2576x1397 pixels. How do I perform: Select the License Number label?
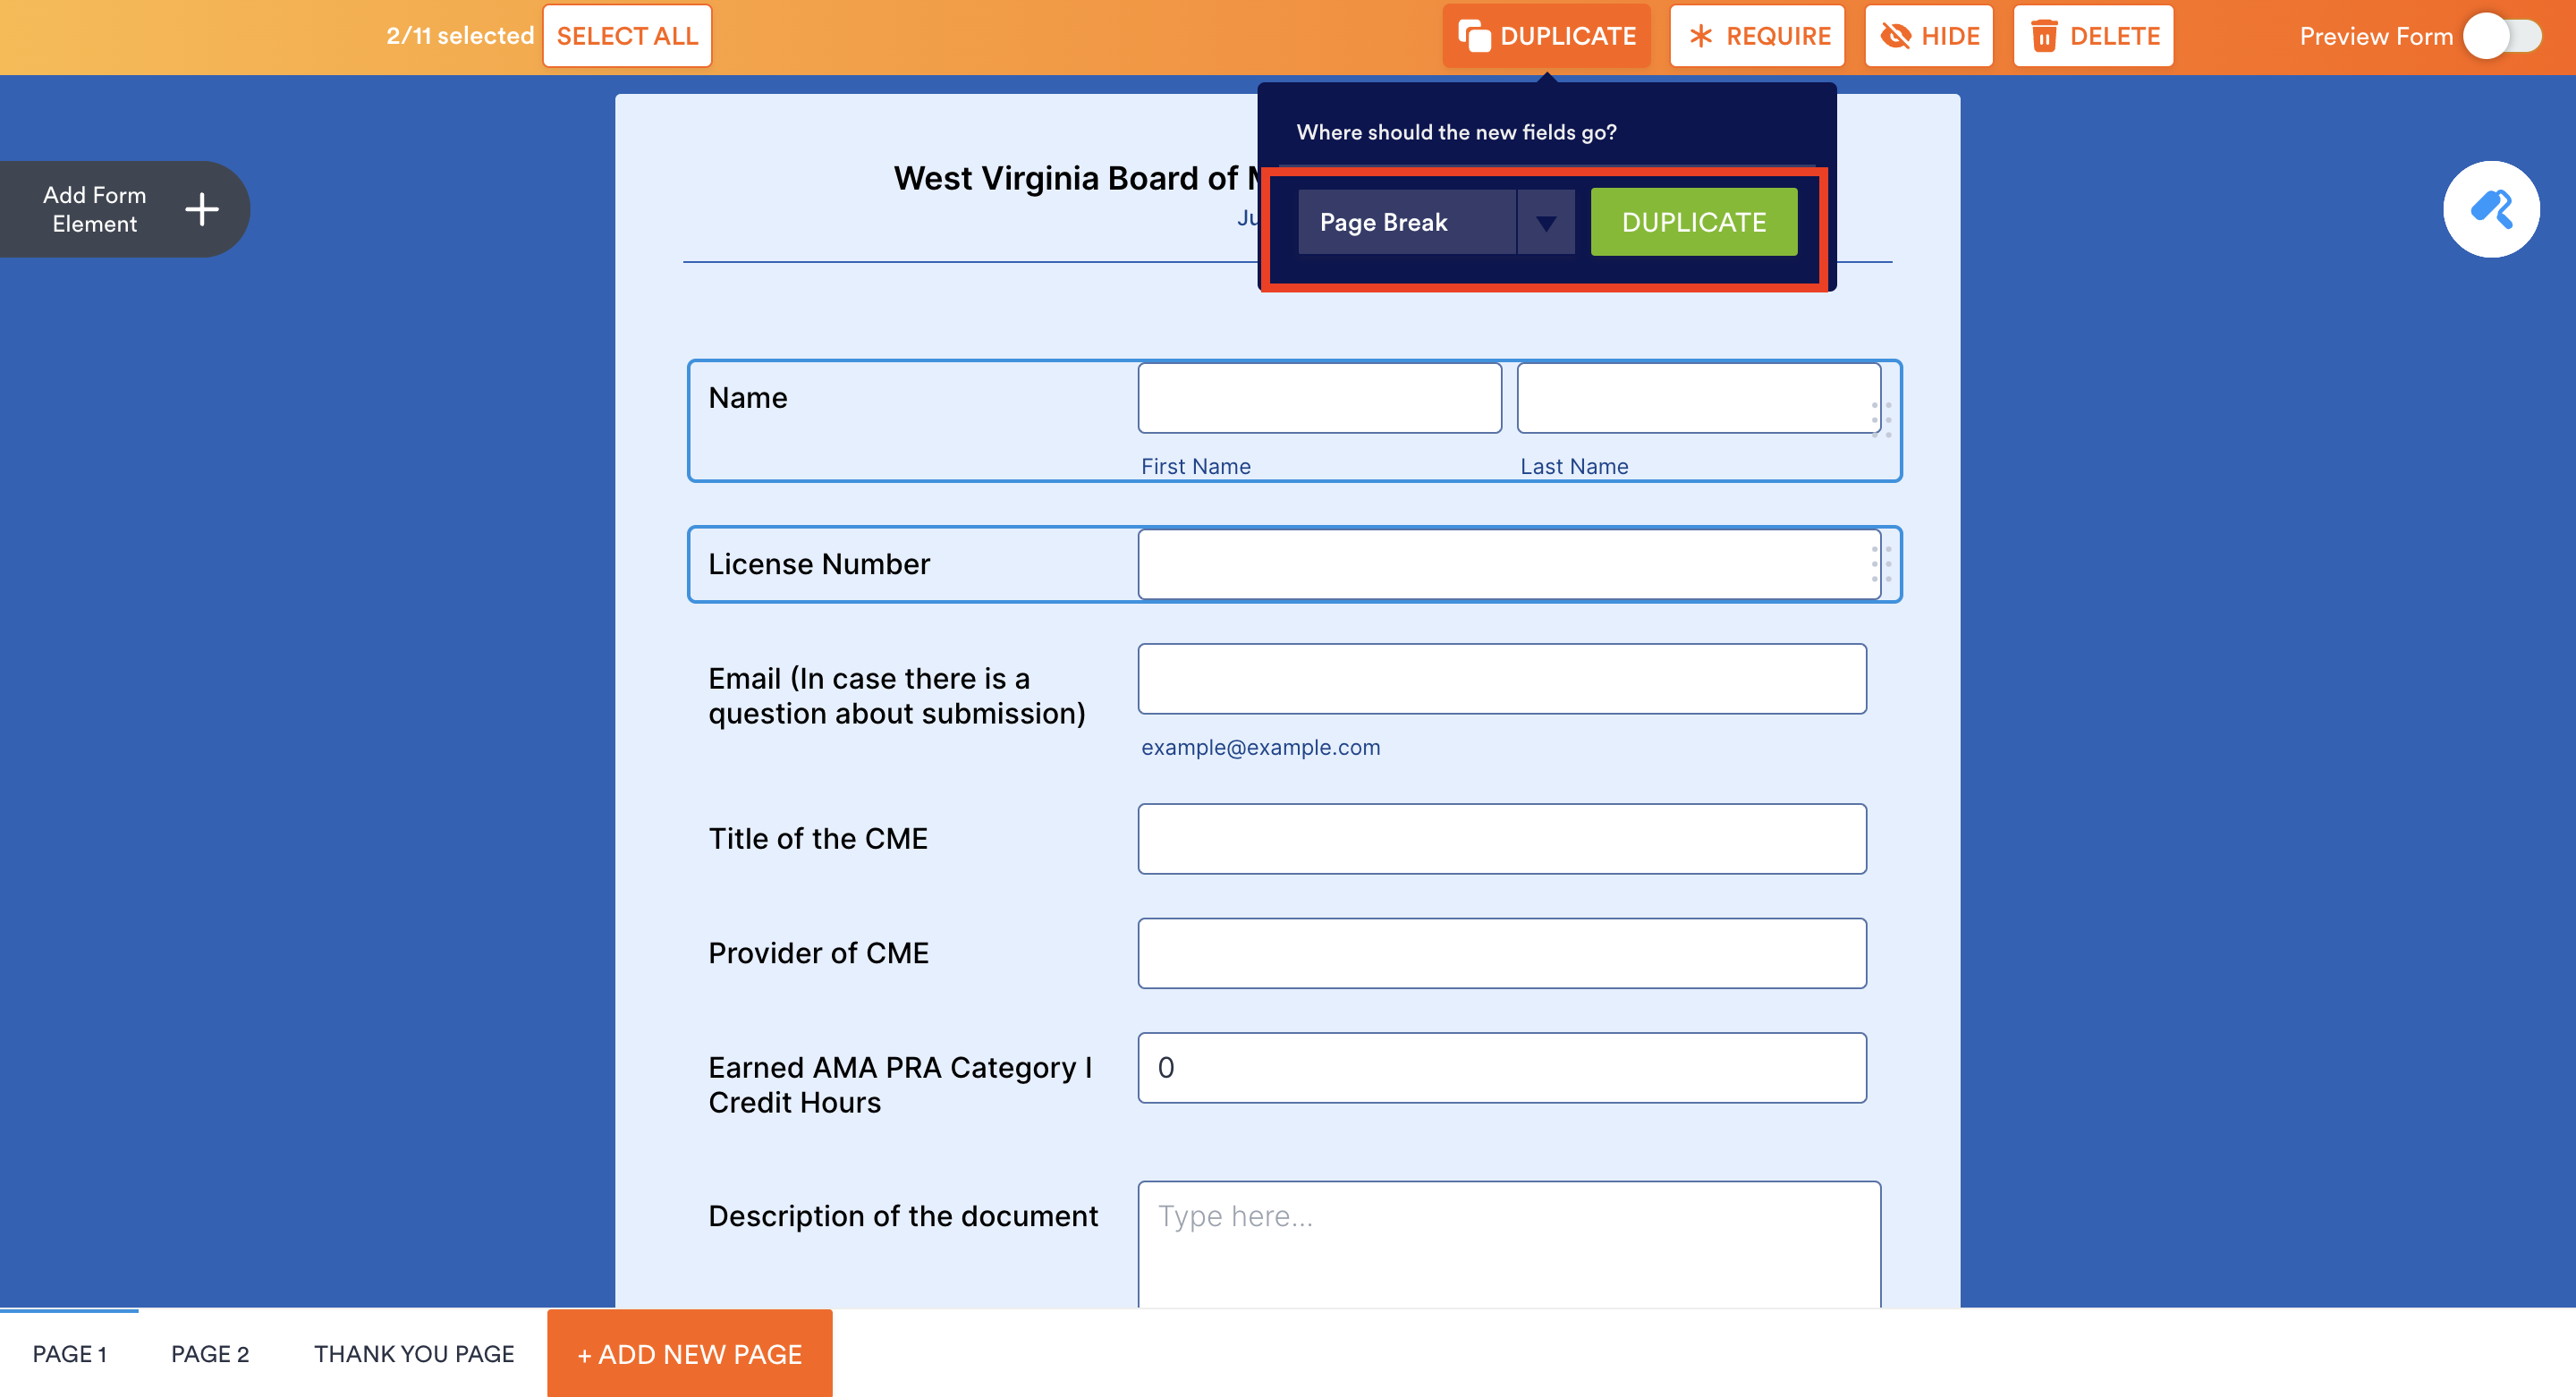click(819, 564)
